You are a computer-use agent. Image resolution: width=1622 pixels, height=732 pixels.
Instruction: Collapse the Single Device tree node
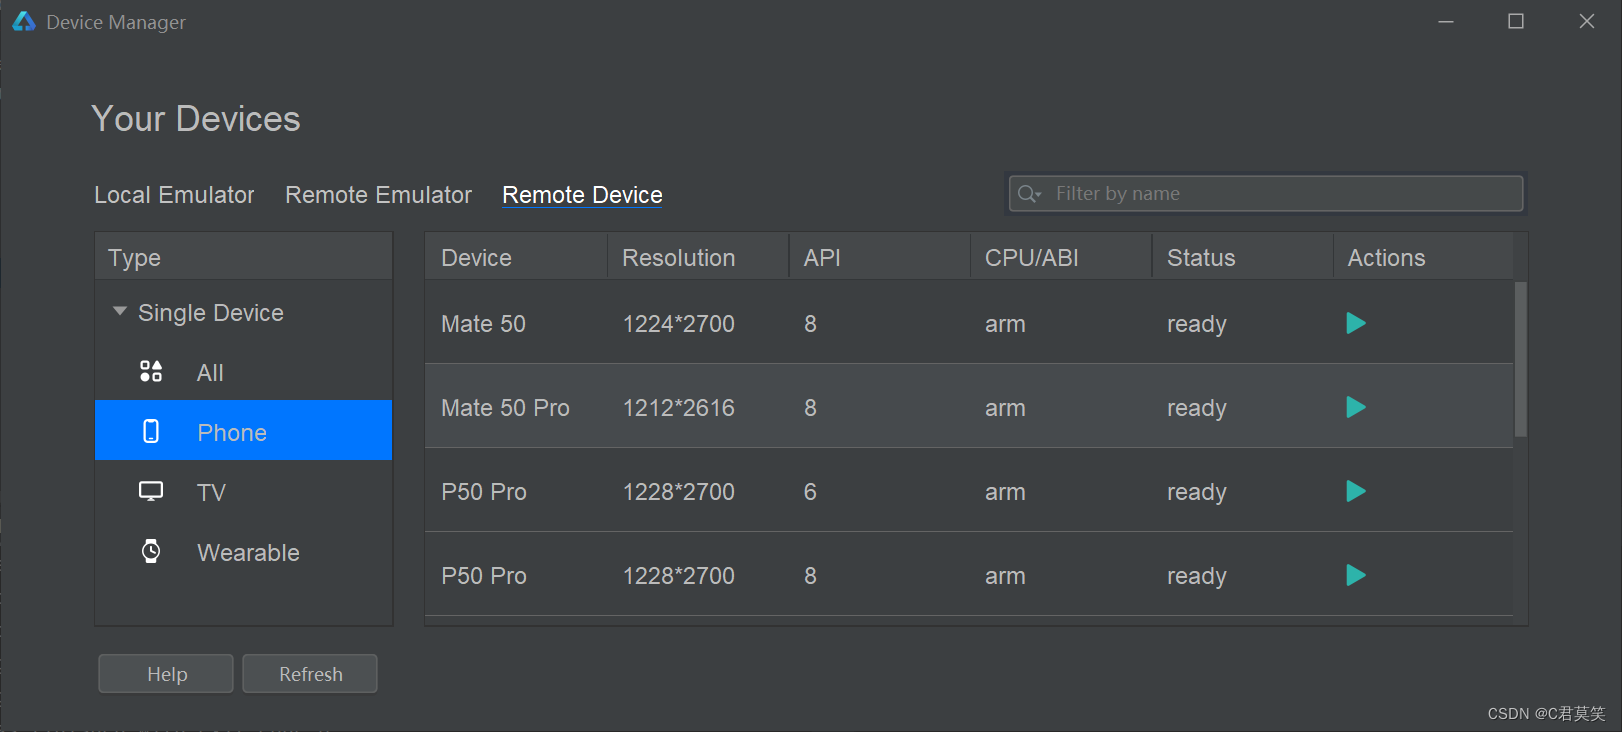120,311
